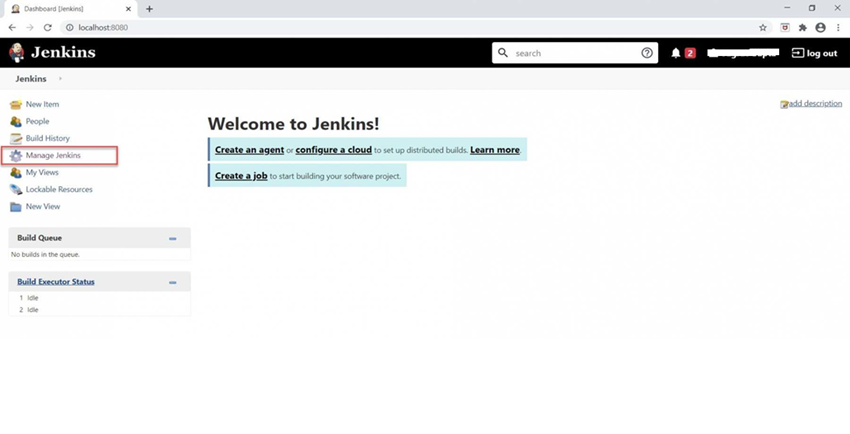
Task: Open People page link
Action: click(37, 121)
